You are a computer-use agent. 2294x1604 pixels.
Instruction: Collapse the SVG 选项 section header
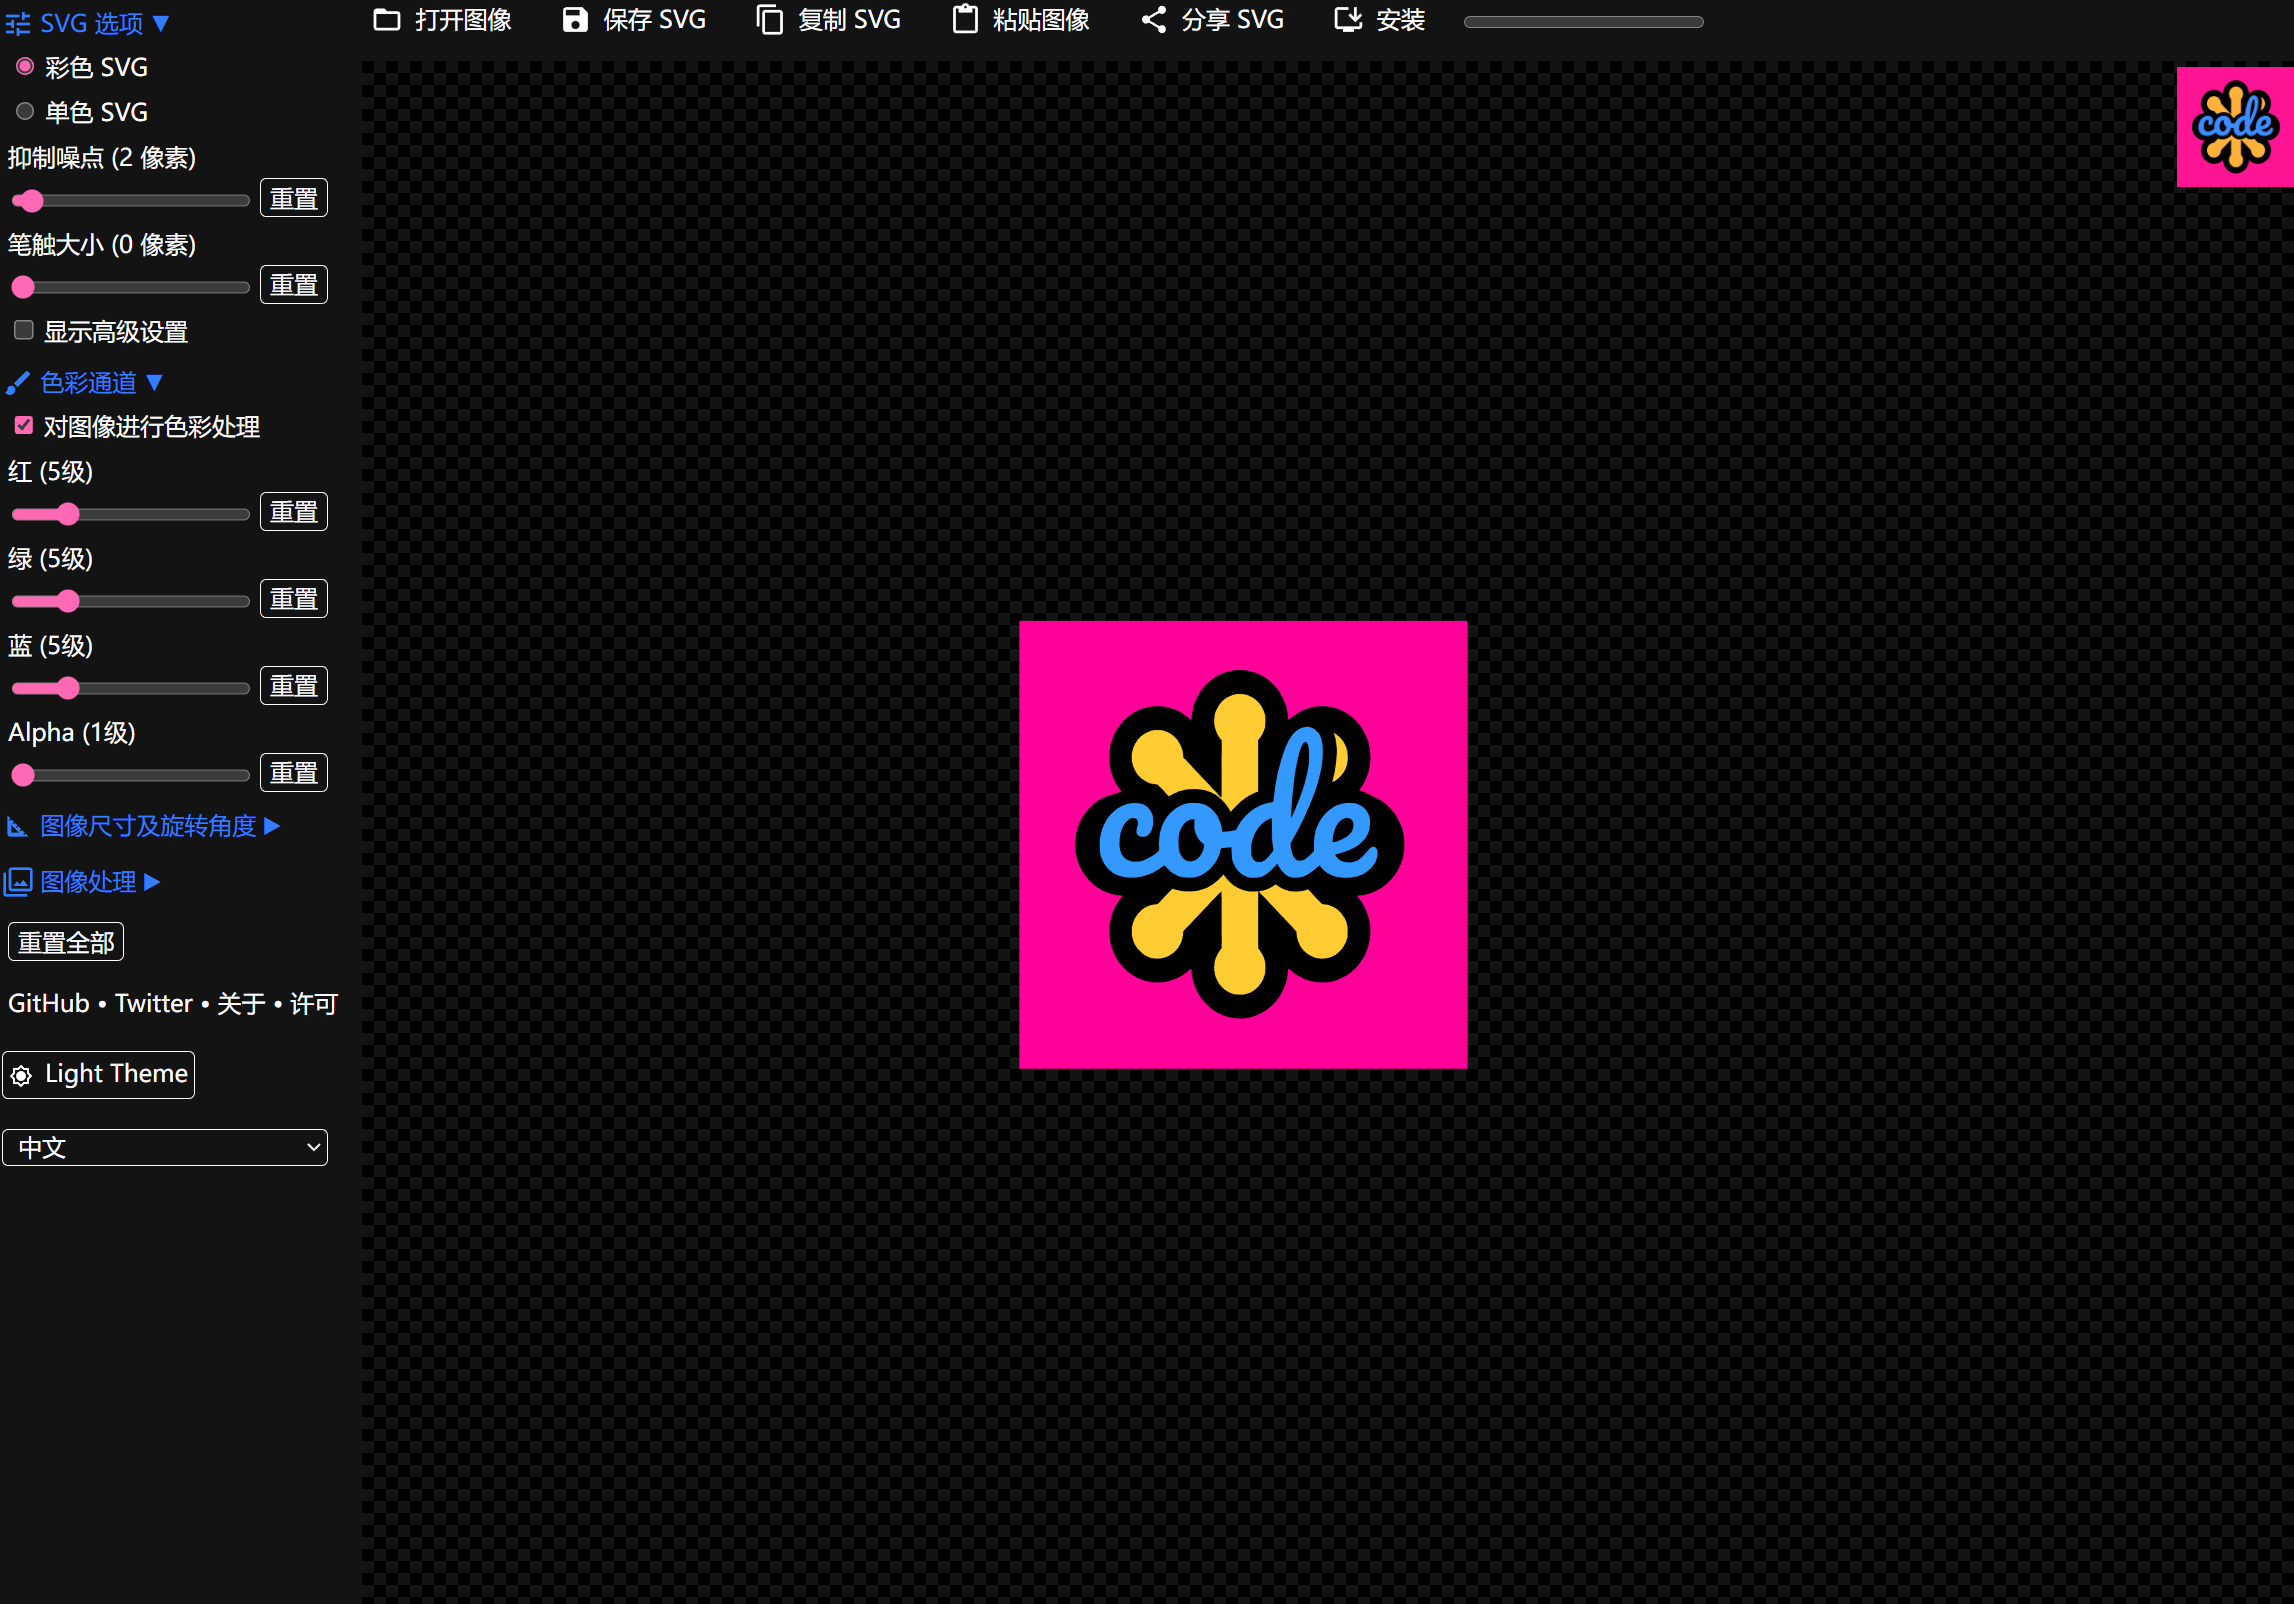(91, 23)
